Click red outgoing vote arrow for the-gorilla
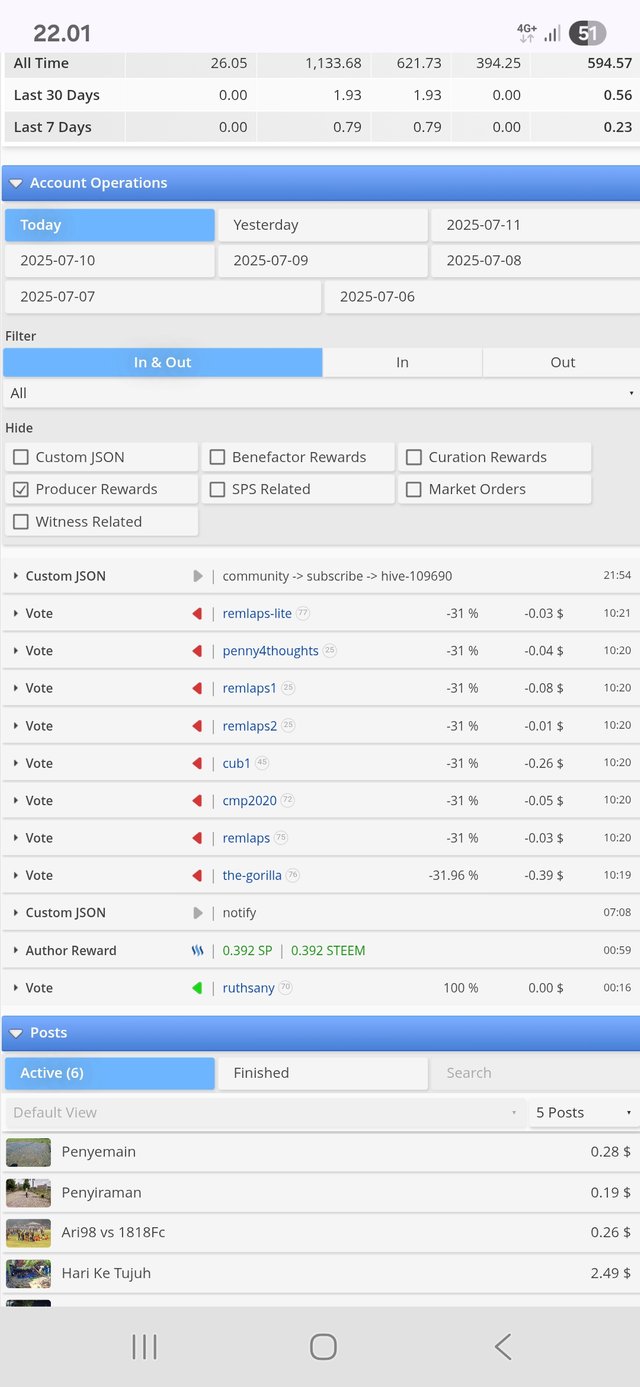Image resolution: width=640 pixels, height=1387 pixels. [x=197, y=875]
